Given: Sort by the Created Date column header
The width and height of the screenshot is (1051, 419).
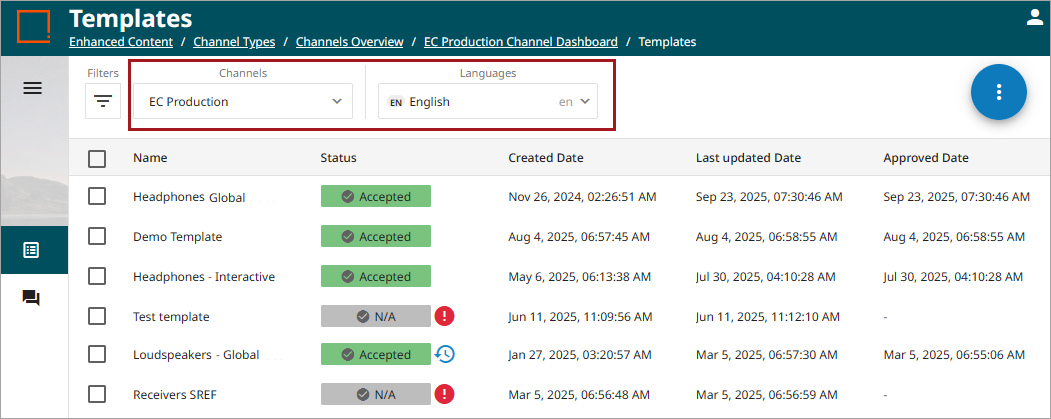Looking at the screenshot, I should 546,158.
